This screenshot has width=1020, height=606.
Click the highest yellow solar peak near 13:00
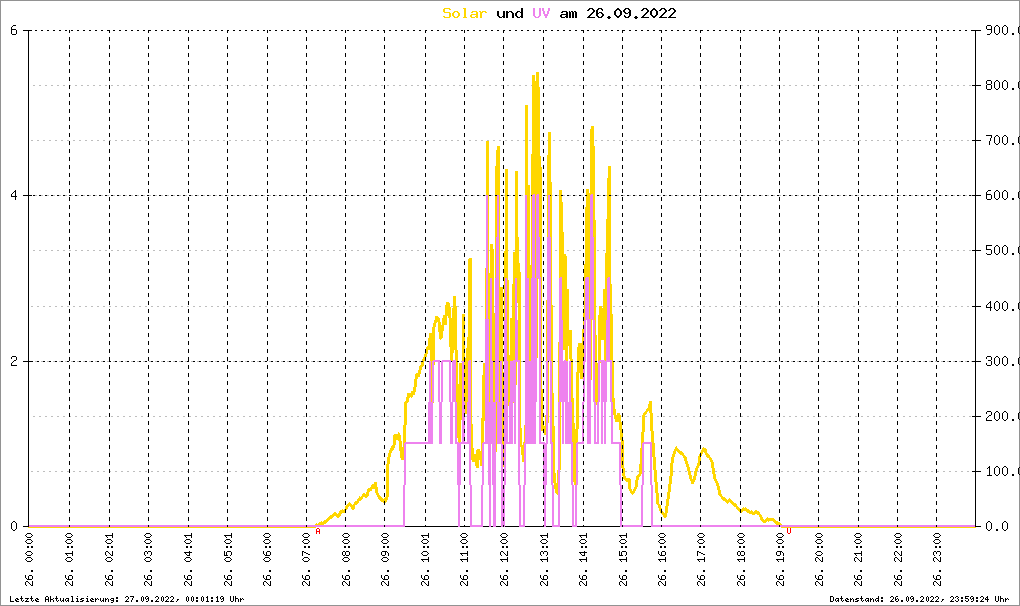click(537, 73)
